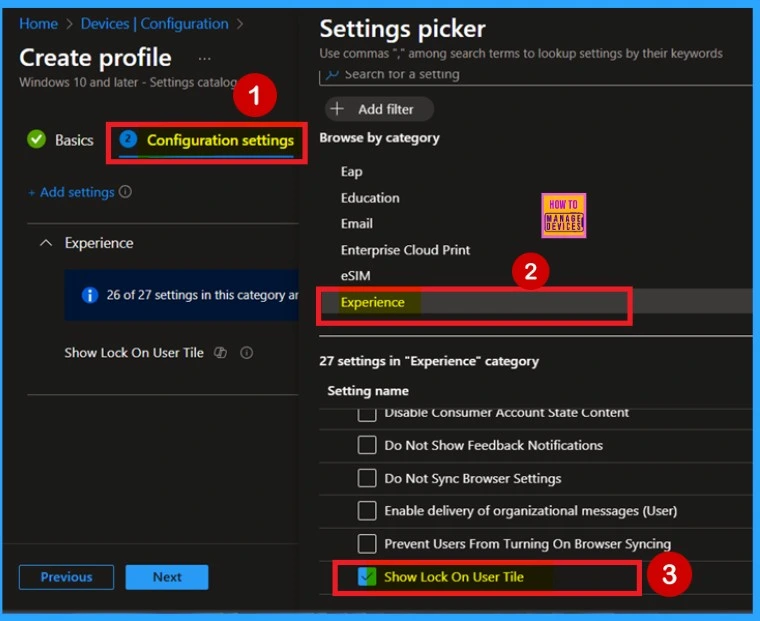Click the Next button

[167, 577]
